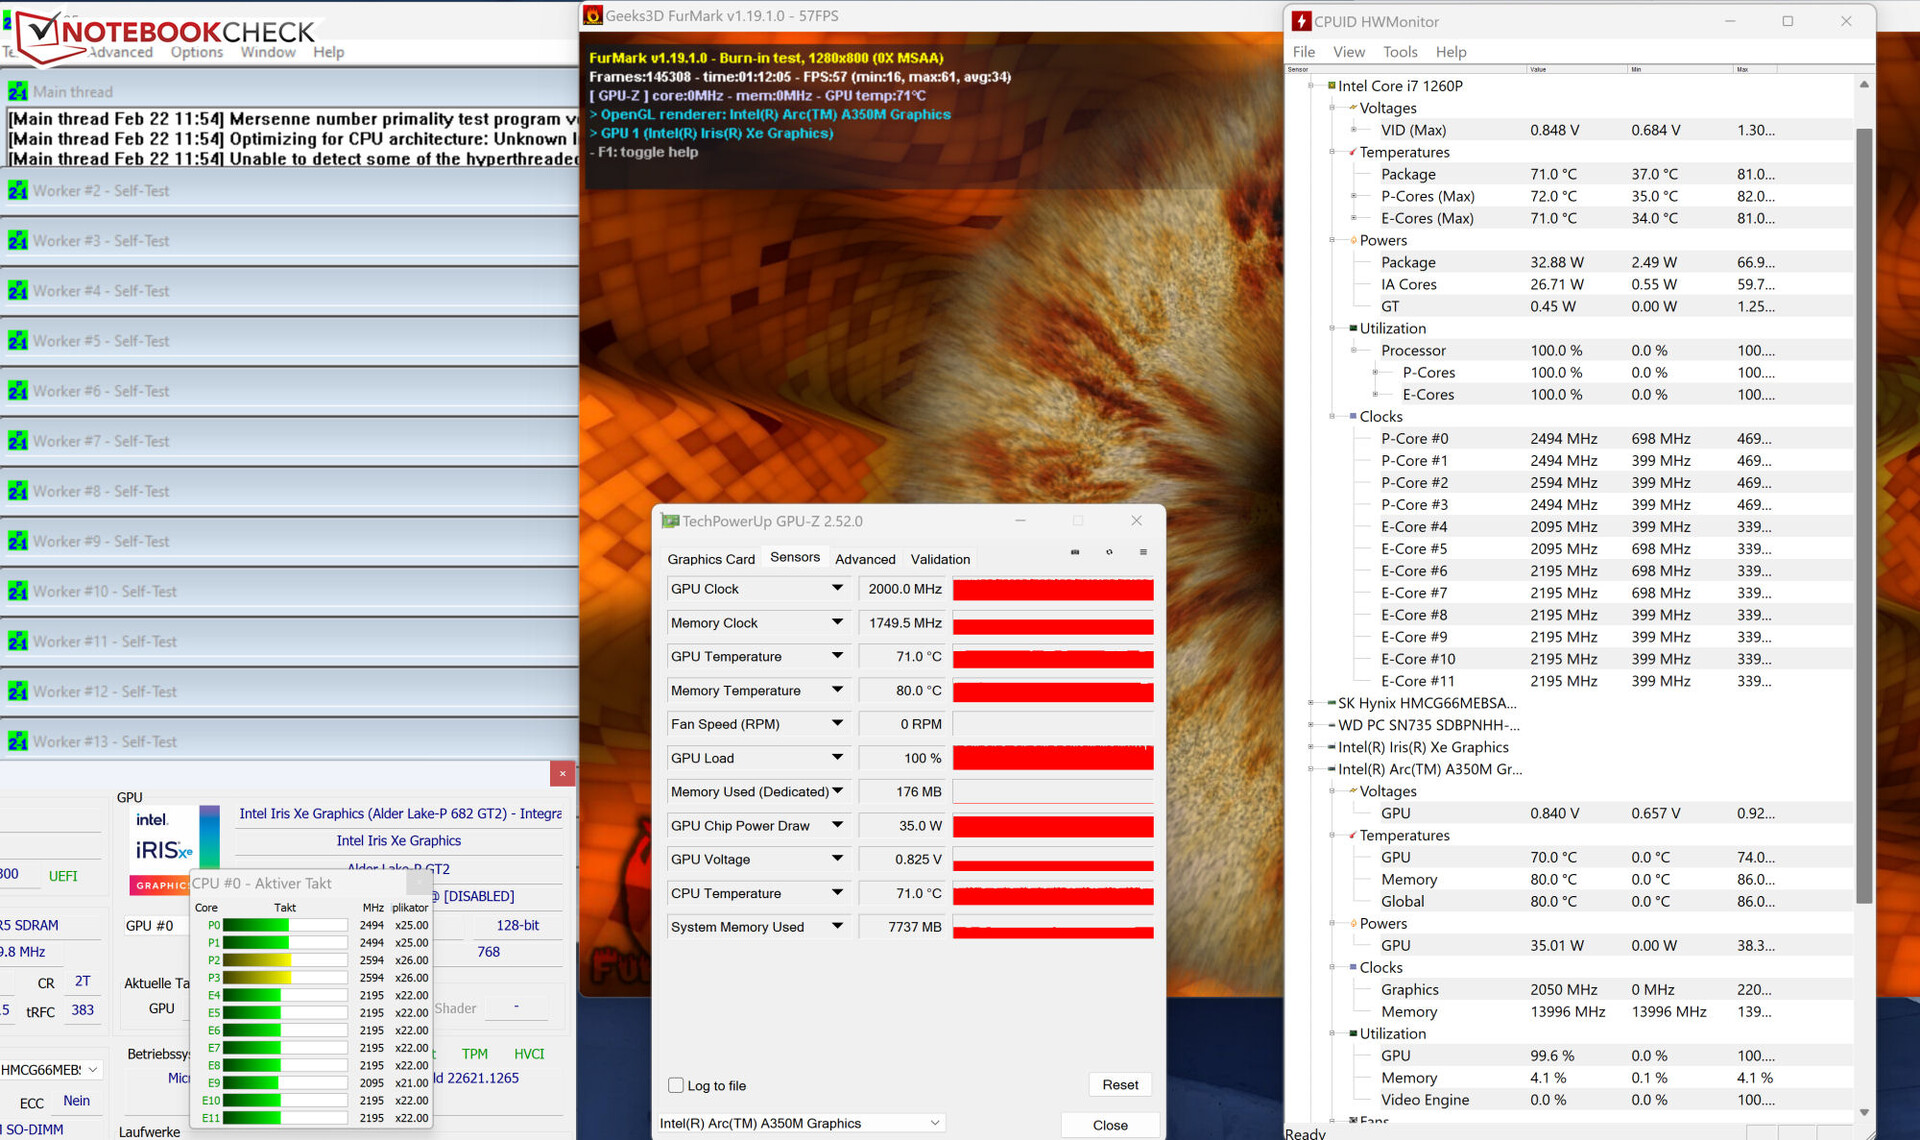Screen dimensions: 1920x1140
Task: Switch to the Graphics Card tab
Action: tap(710, 559)
